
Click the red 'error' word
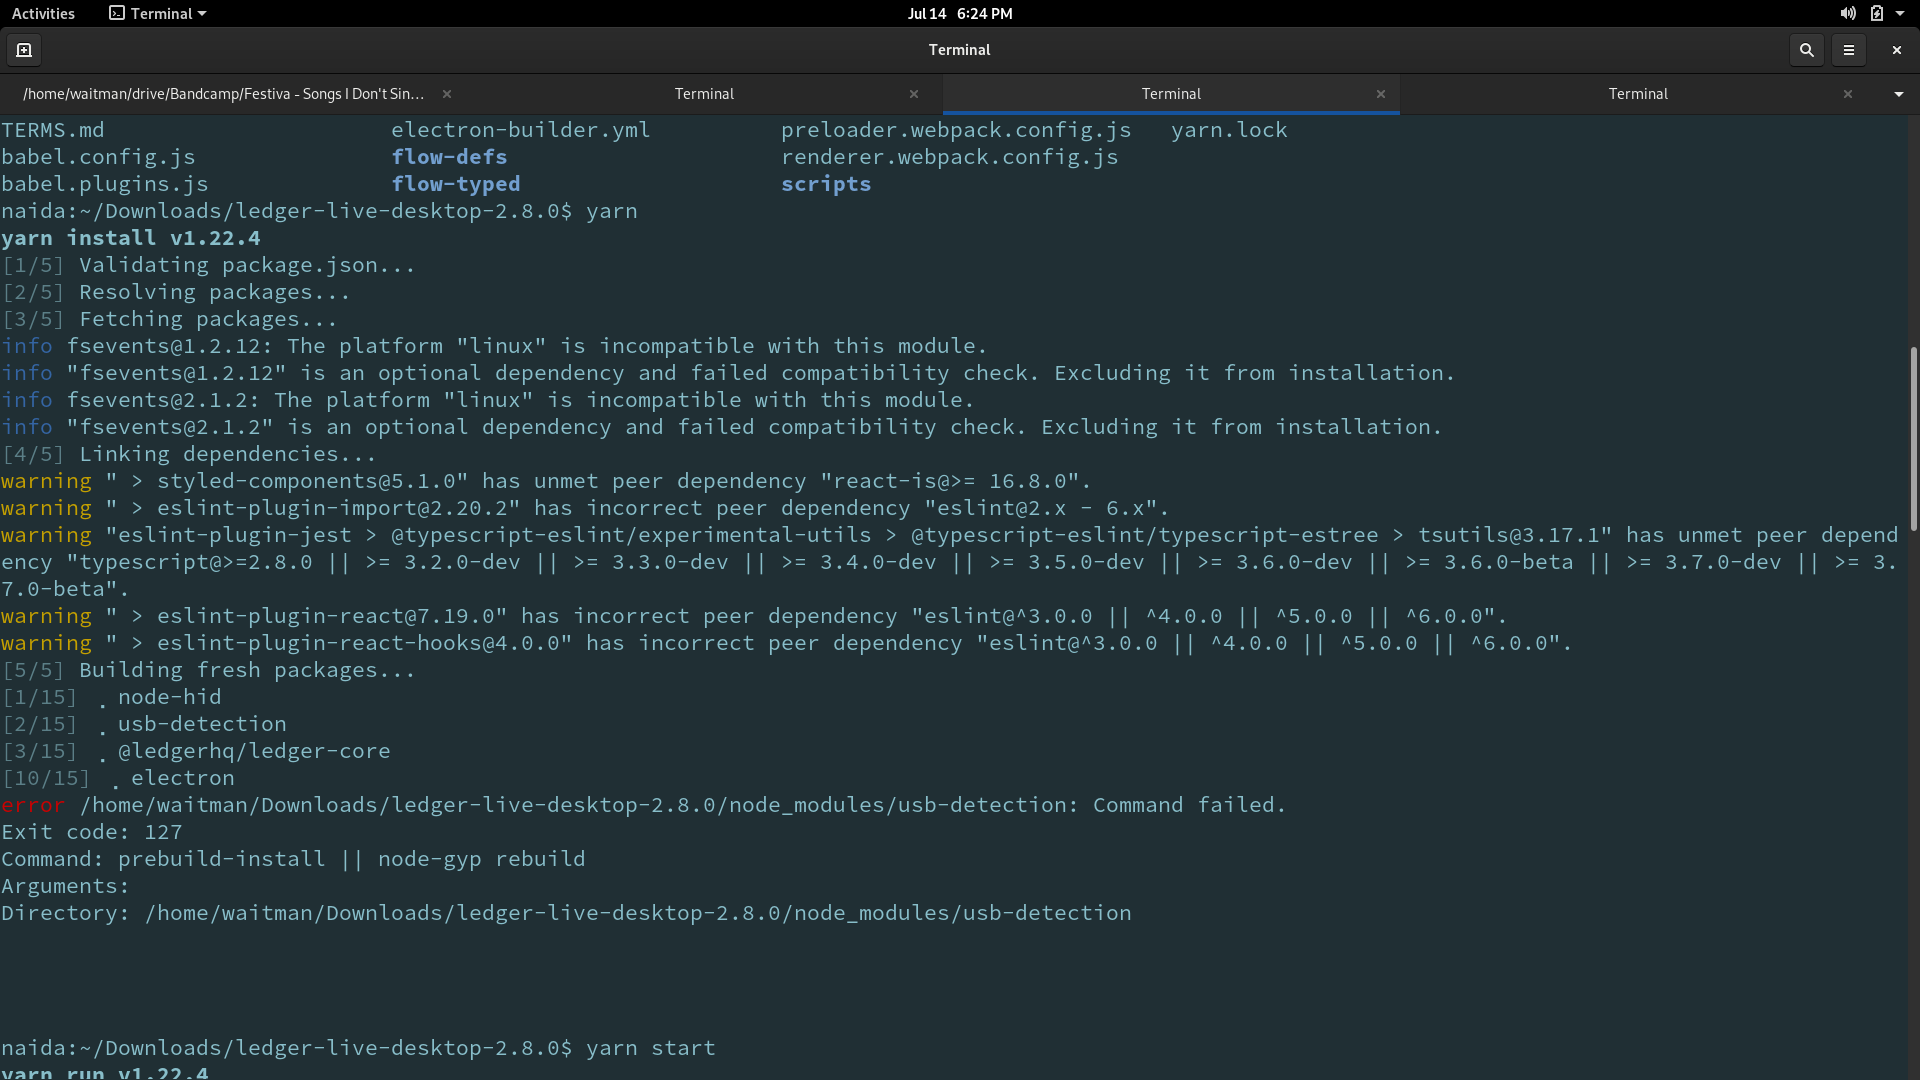pyautogui.click(x=33, y=805)
